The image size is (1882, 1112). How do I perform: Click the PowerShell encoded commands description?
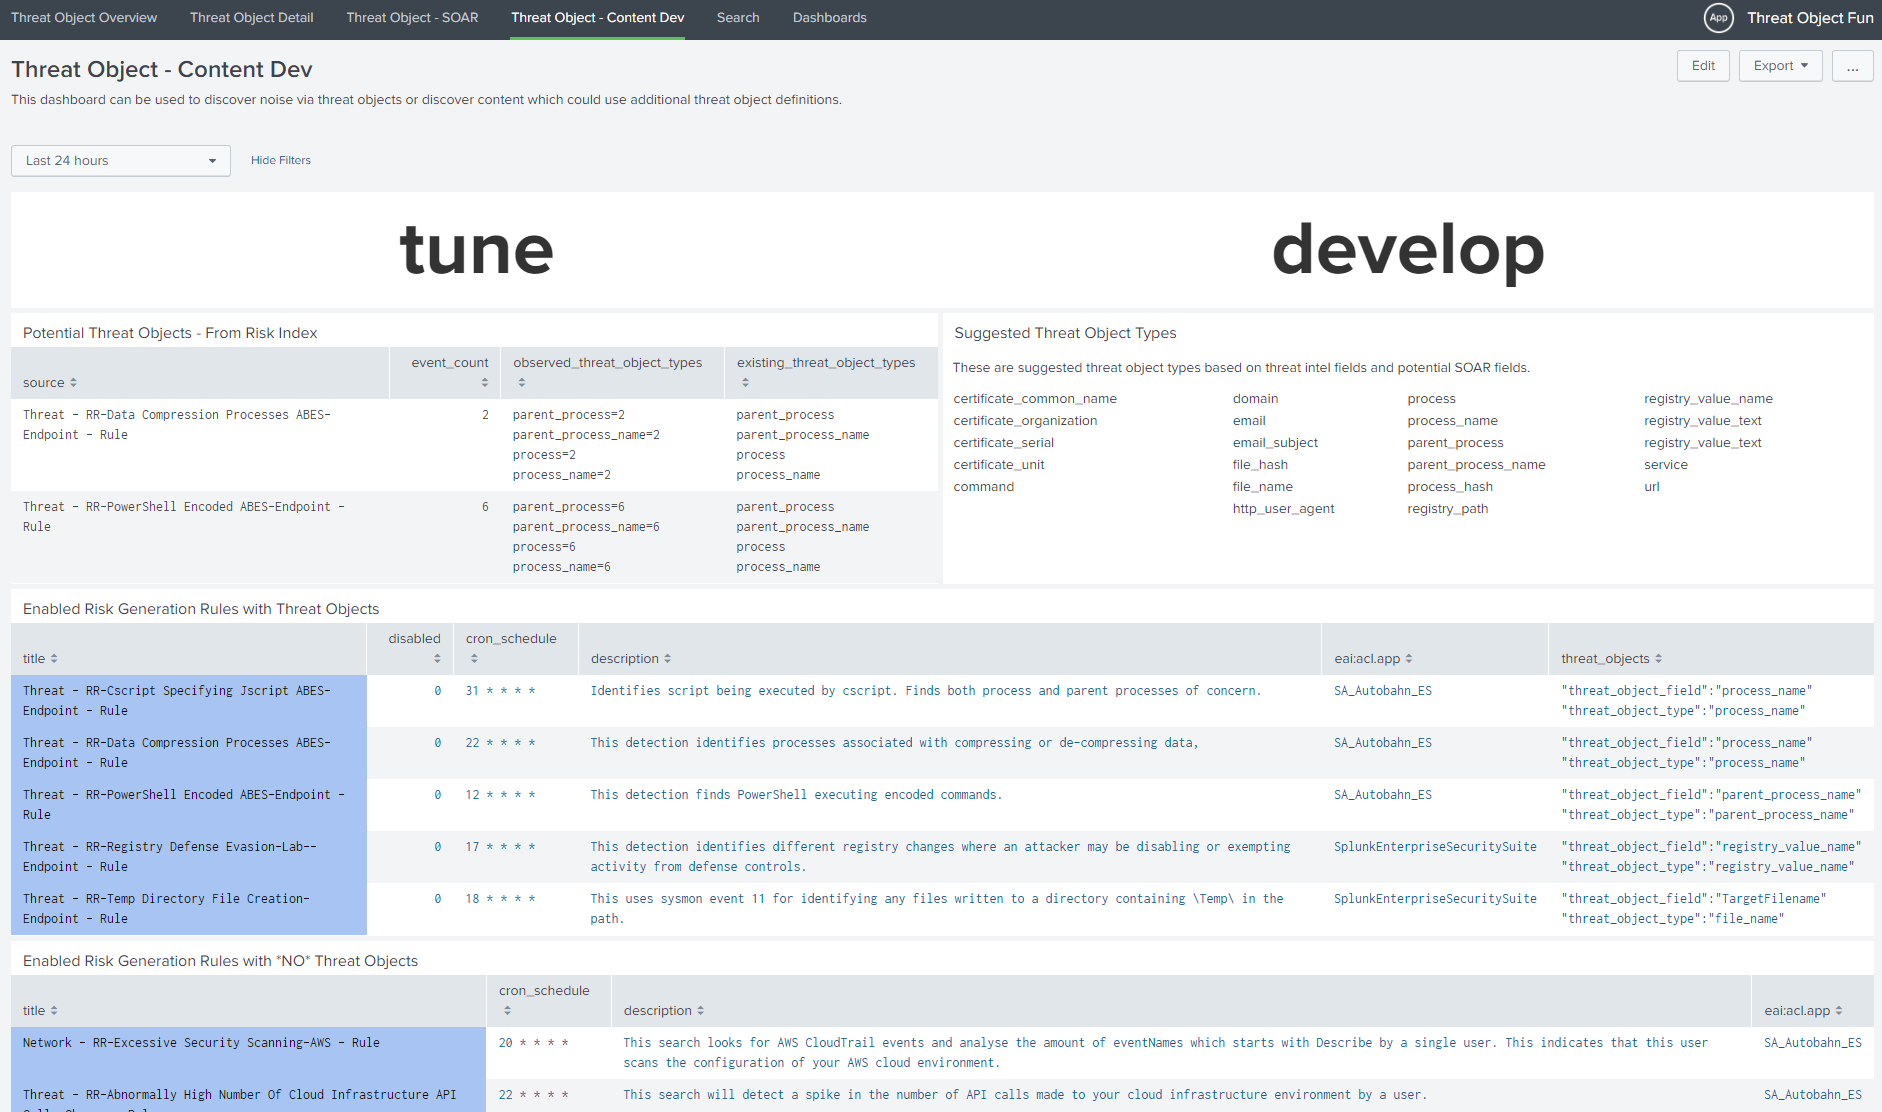point(796,795)
